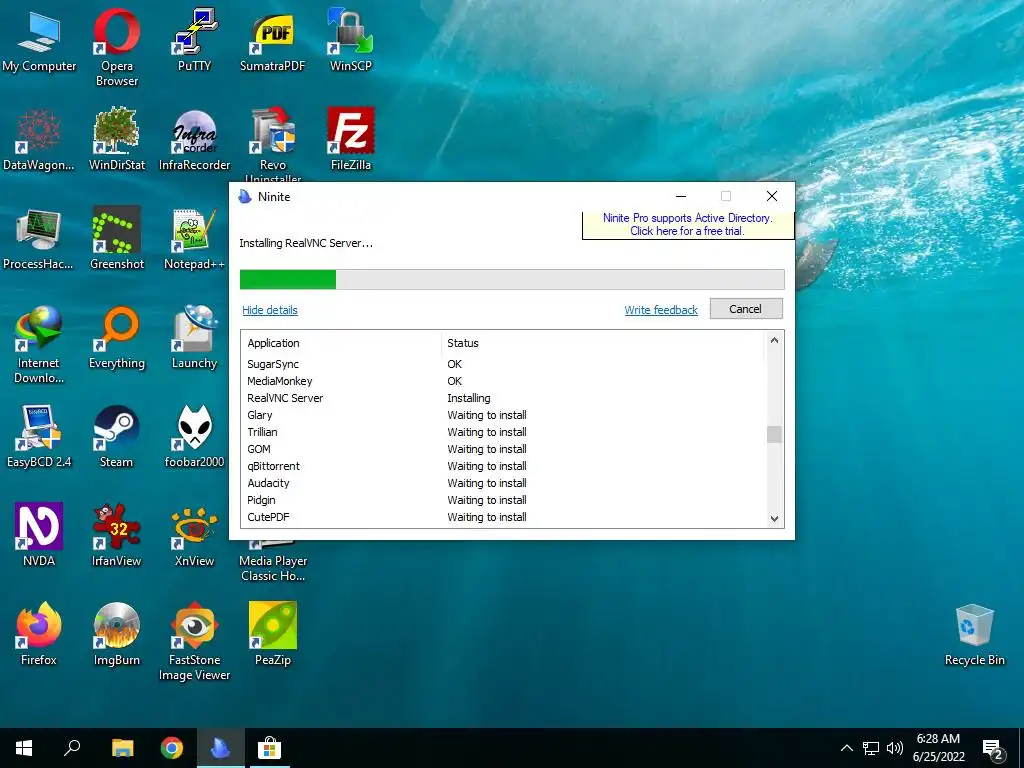Click the details list scroll up arrow

(774, 340)
